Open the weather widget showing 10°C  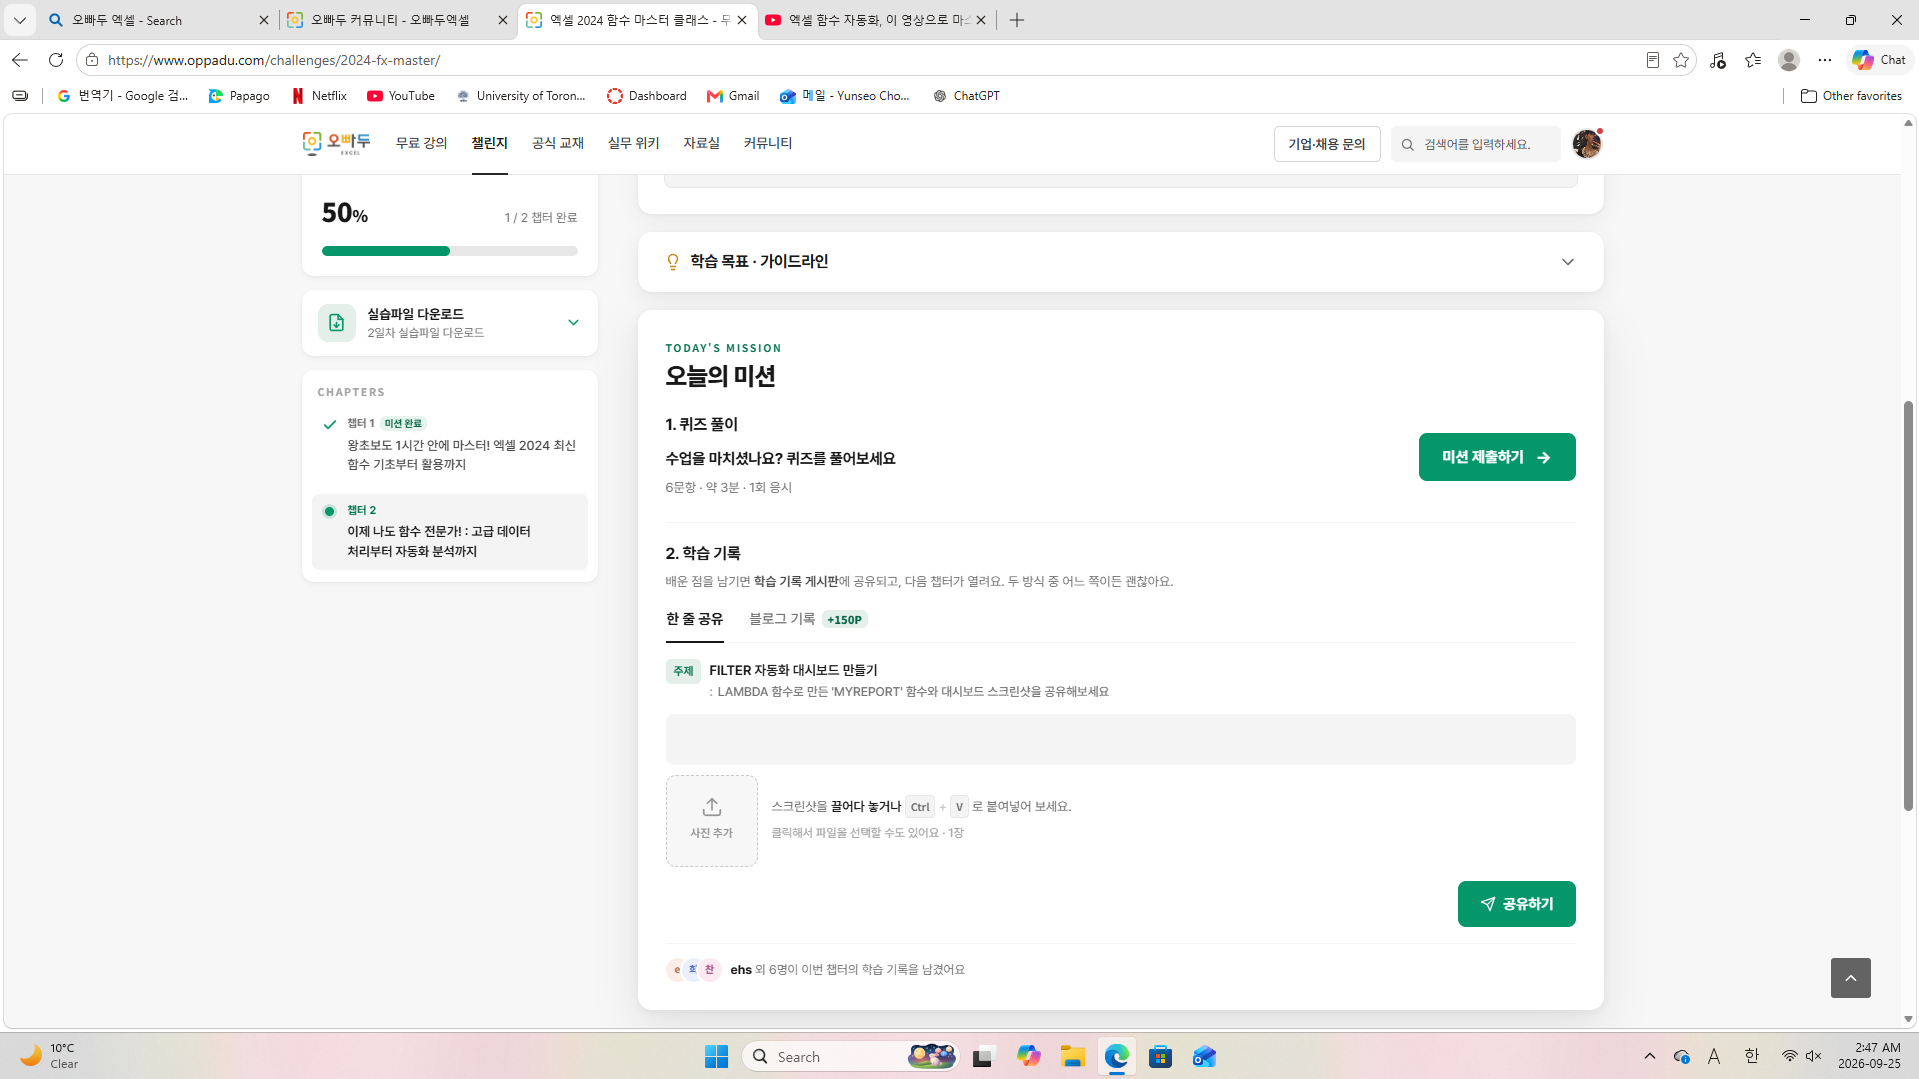[x=50, y=1056]
